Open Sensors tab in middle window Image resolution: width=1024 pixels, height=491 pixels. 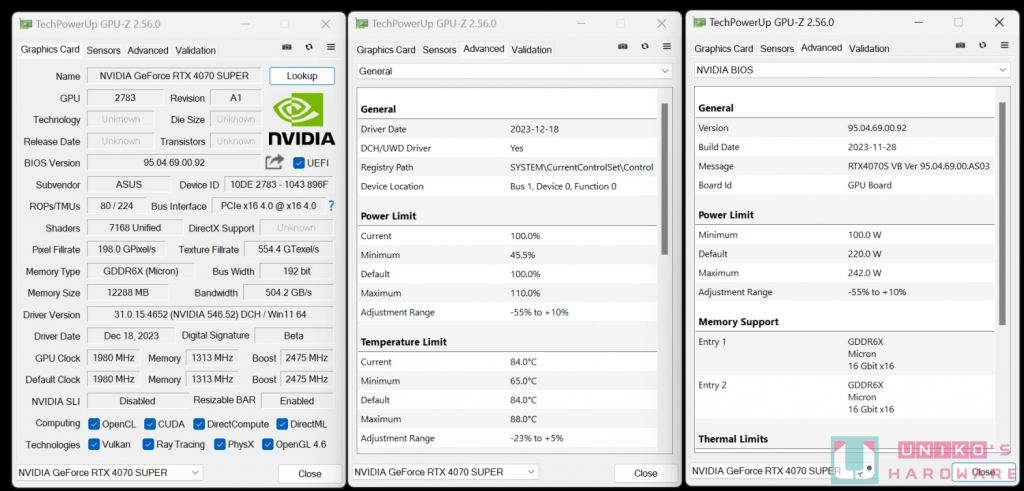(439, 50)
